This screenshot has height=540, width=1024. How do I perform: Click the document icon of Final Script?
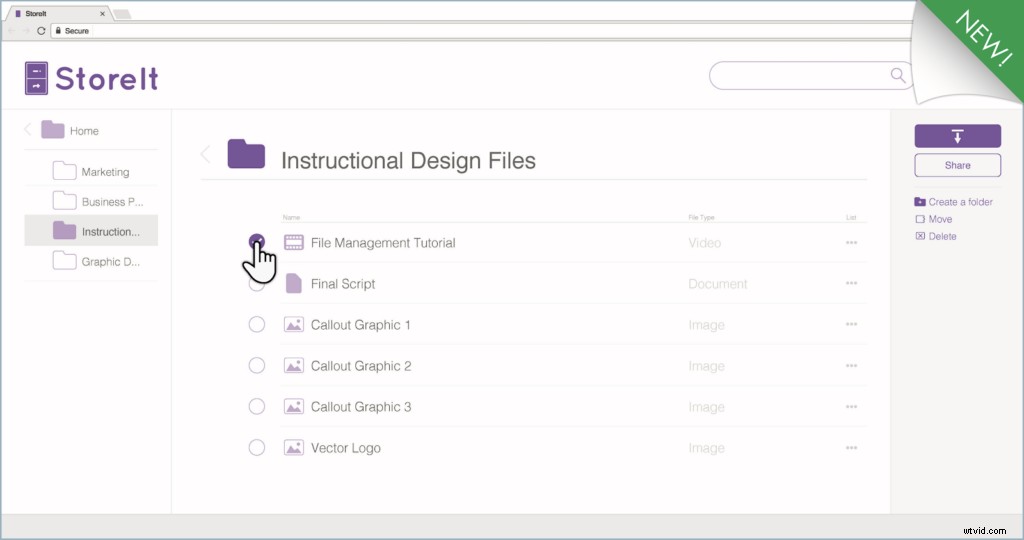click(294, 283)
